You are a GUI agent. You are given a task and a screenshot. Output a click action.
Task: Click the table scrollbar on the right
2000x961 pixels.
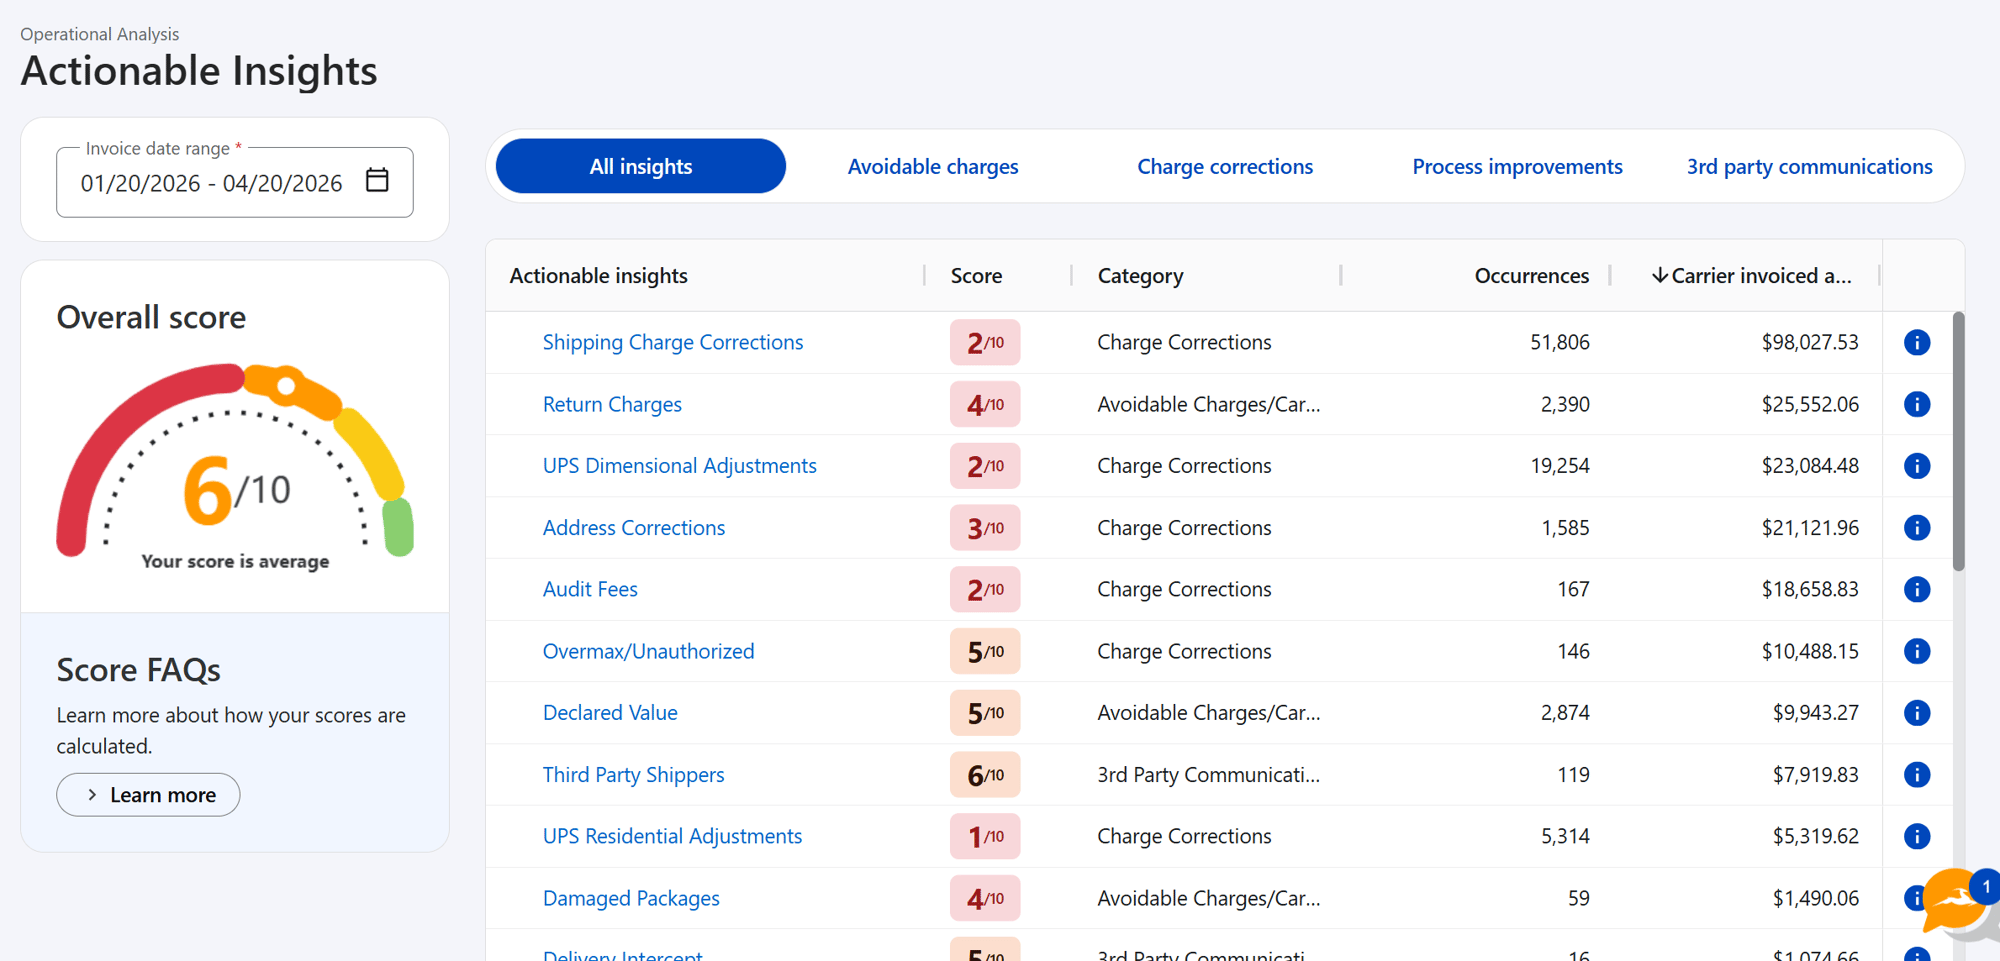[x=1957, y=440]
